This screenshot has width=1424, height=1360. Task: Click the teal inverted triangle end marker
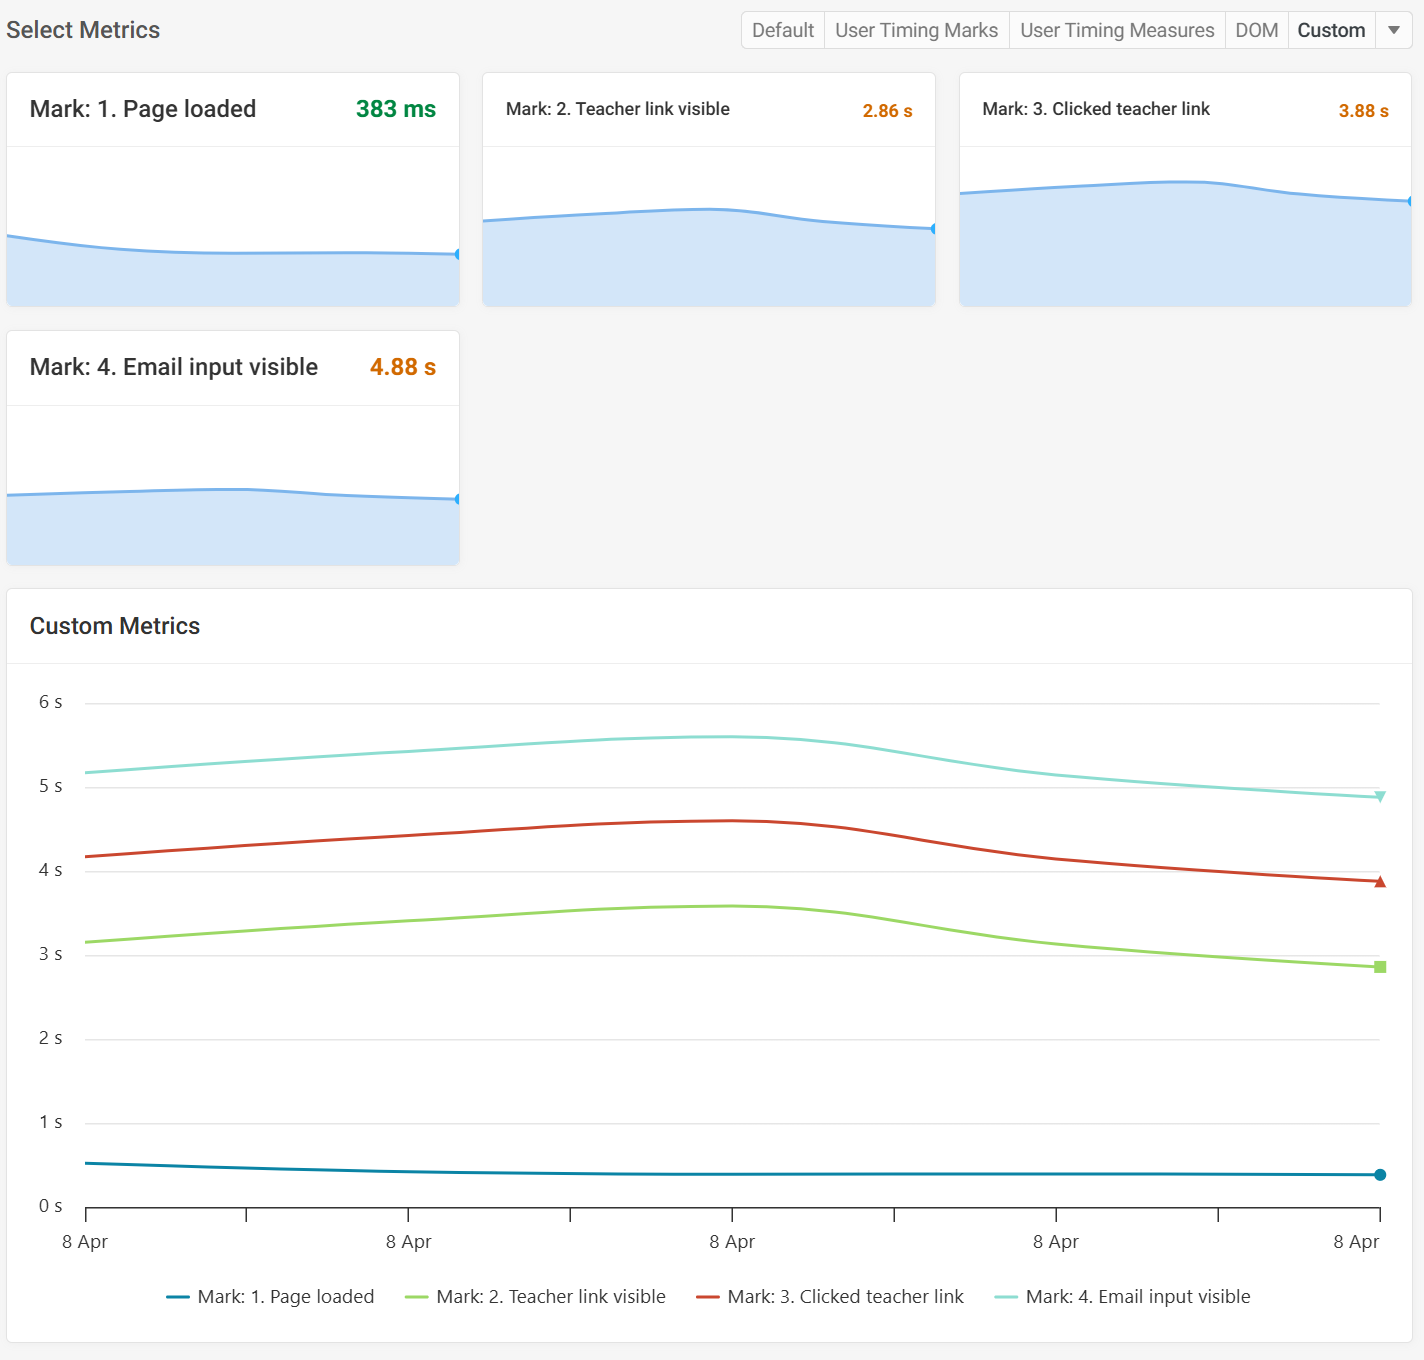click(x=1380, y=797)
